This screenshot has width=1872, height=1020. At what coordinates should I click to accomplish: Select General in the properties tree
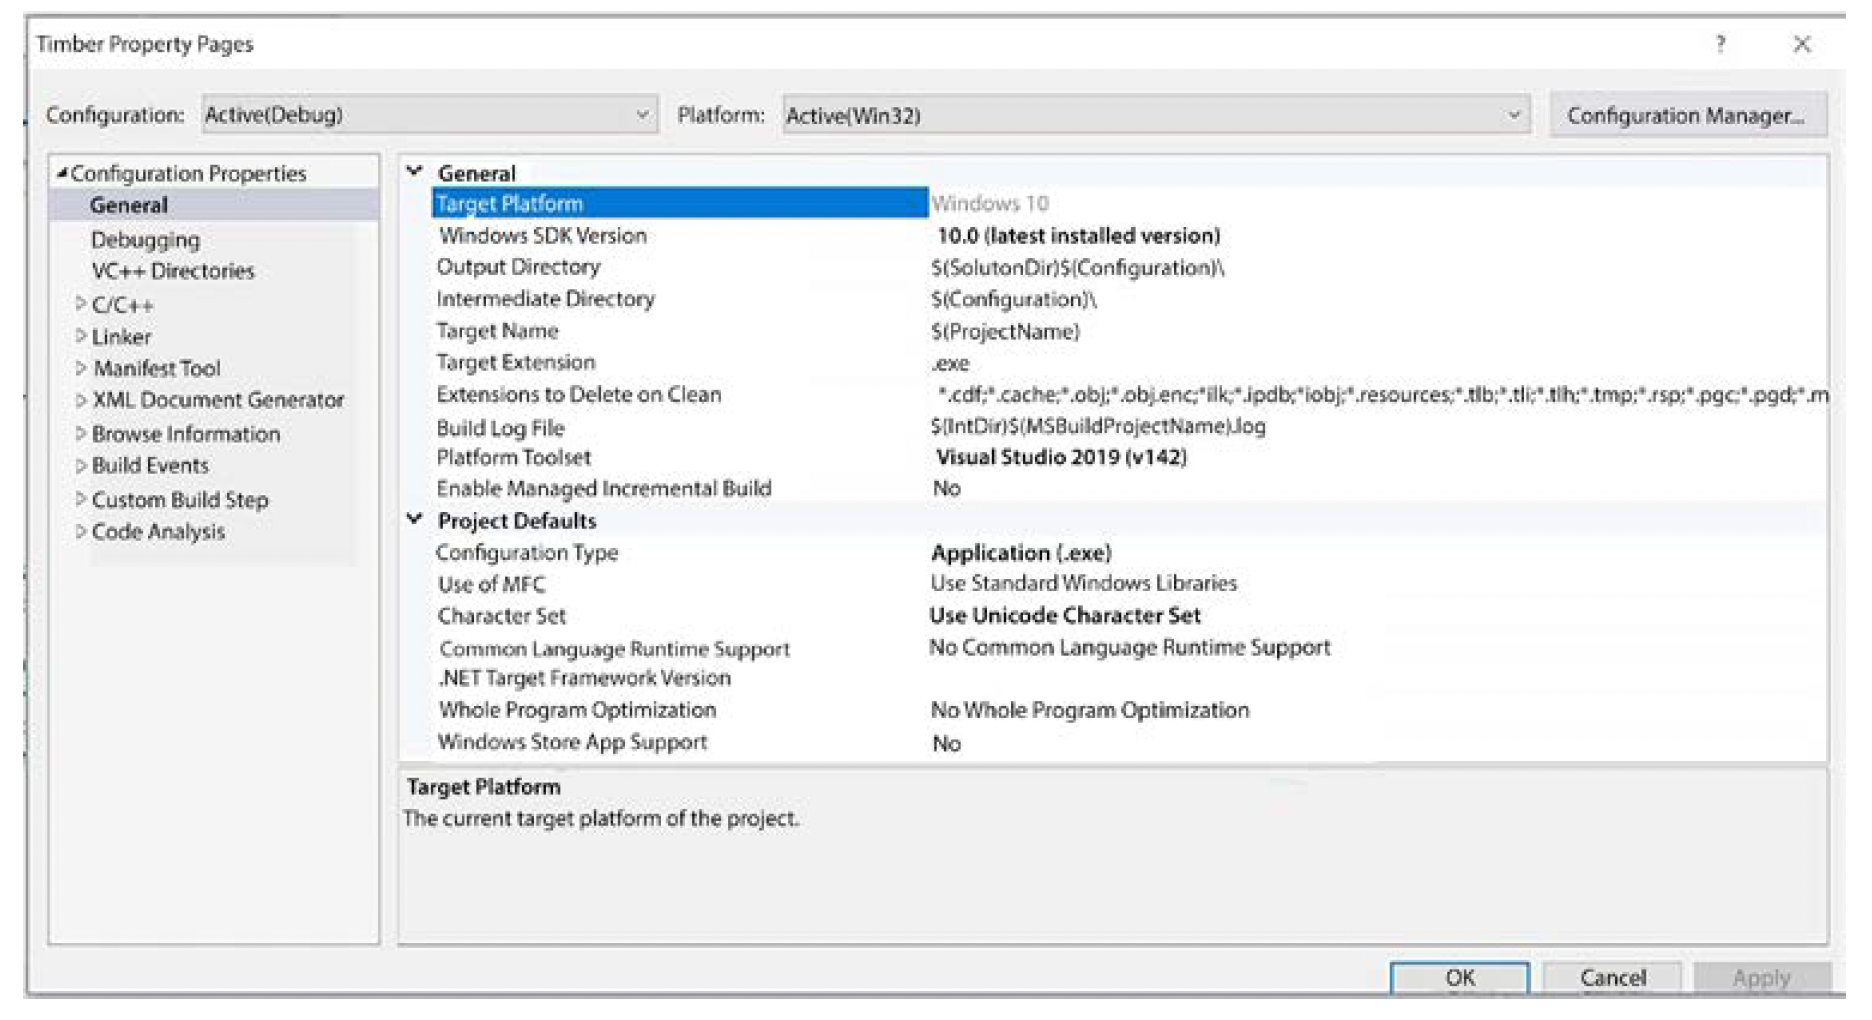[x=129, y=205]
